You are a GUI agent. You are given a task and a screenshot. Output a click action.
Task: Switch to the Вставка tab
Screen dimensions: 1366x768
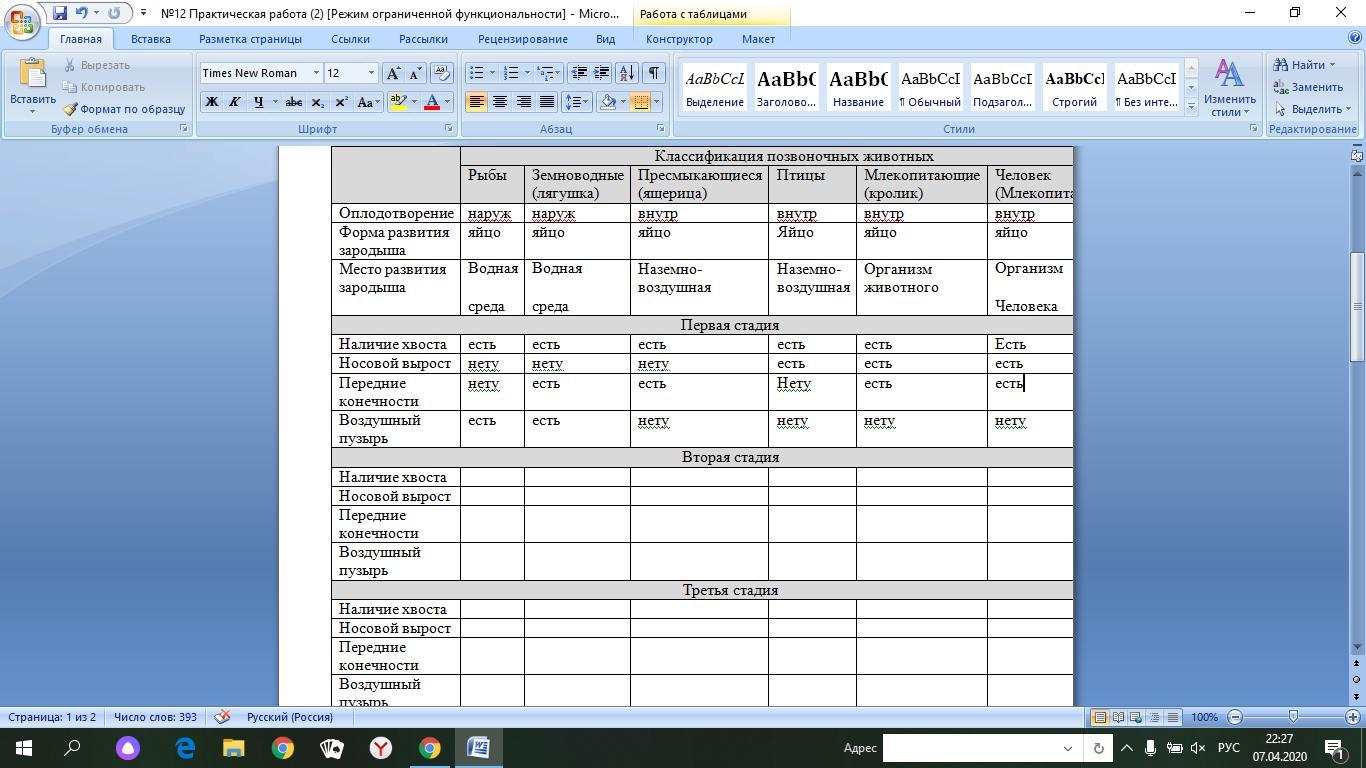click(151, 39)
